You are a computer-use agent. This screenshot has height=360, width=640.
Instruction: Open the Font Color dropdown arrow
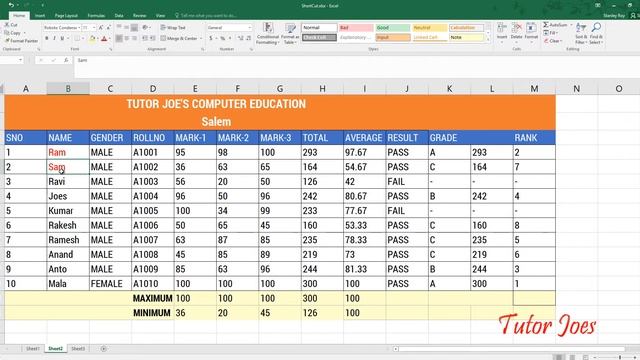(110, 39)
